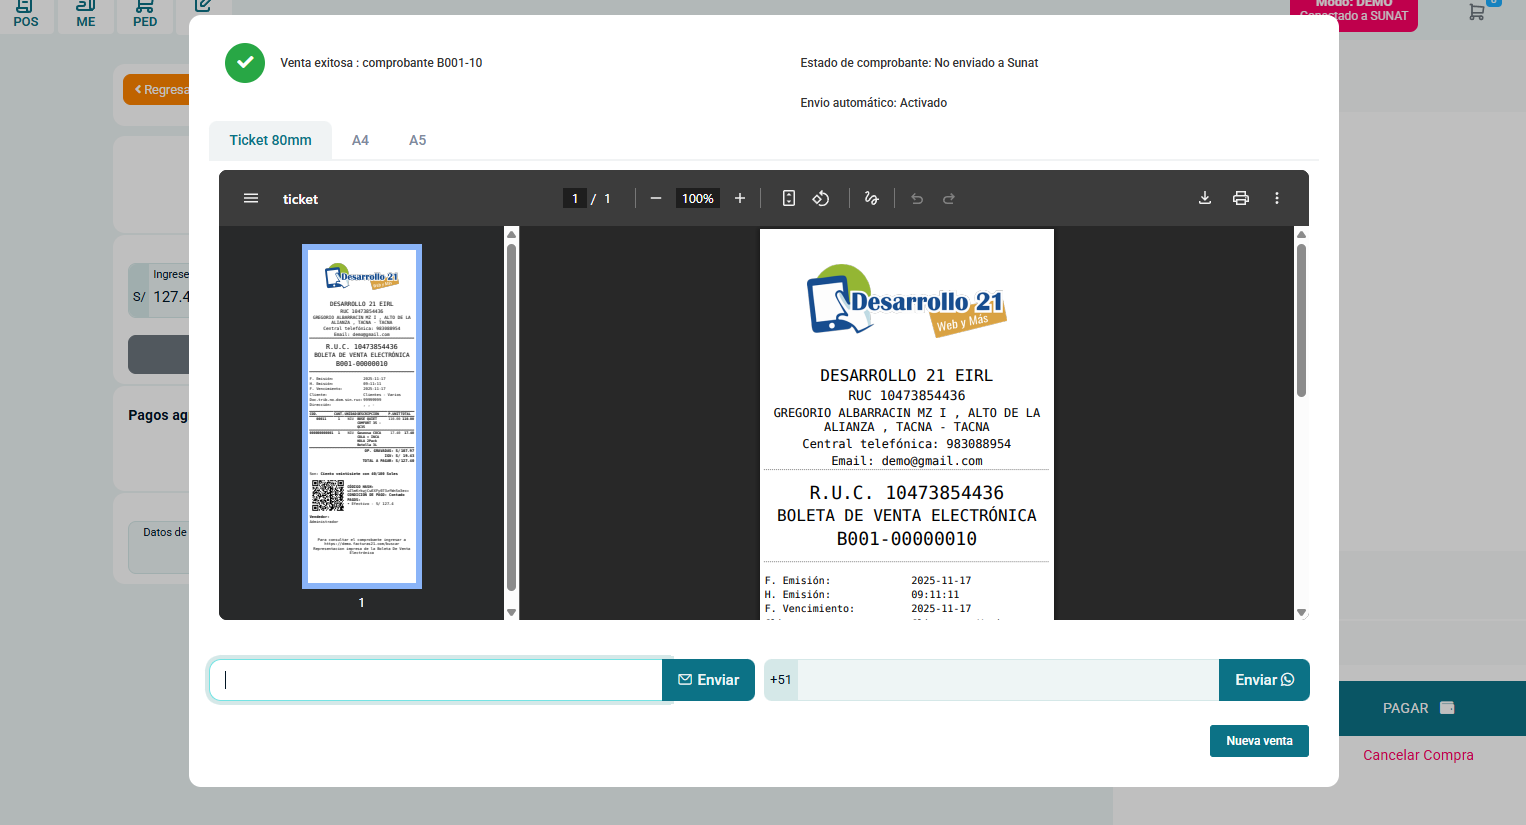Rotate the ticket document counterclockwise
The width and height of the screenshot is (1526, 825).
821,199
